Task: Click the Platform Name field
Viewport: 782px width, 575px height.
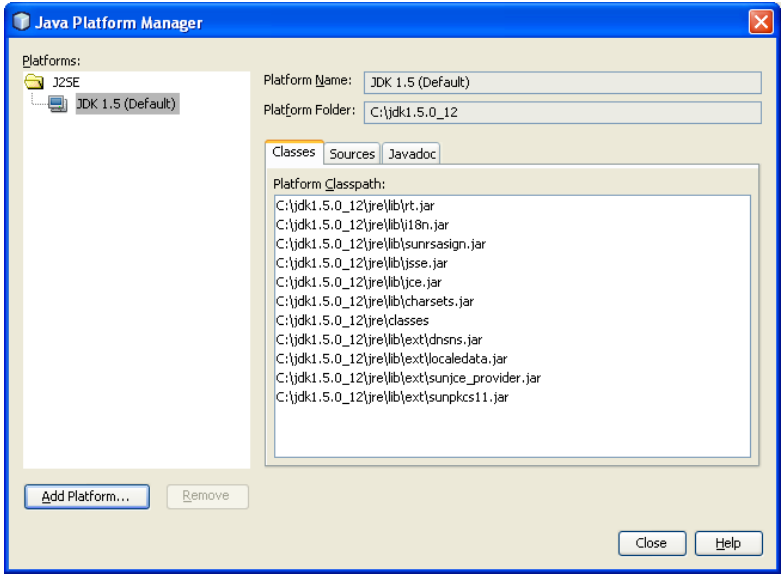Action: point(563,82)
